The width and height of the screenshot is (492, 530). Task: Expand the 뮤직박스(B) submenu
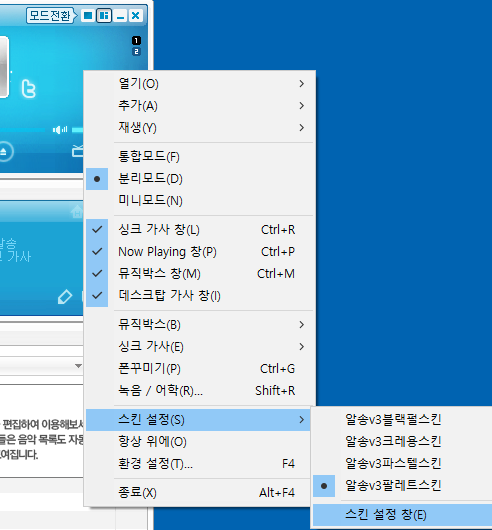click(x=199, y=324)
